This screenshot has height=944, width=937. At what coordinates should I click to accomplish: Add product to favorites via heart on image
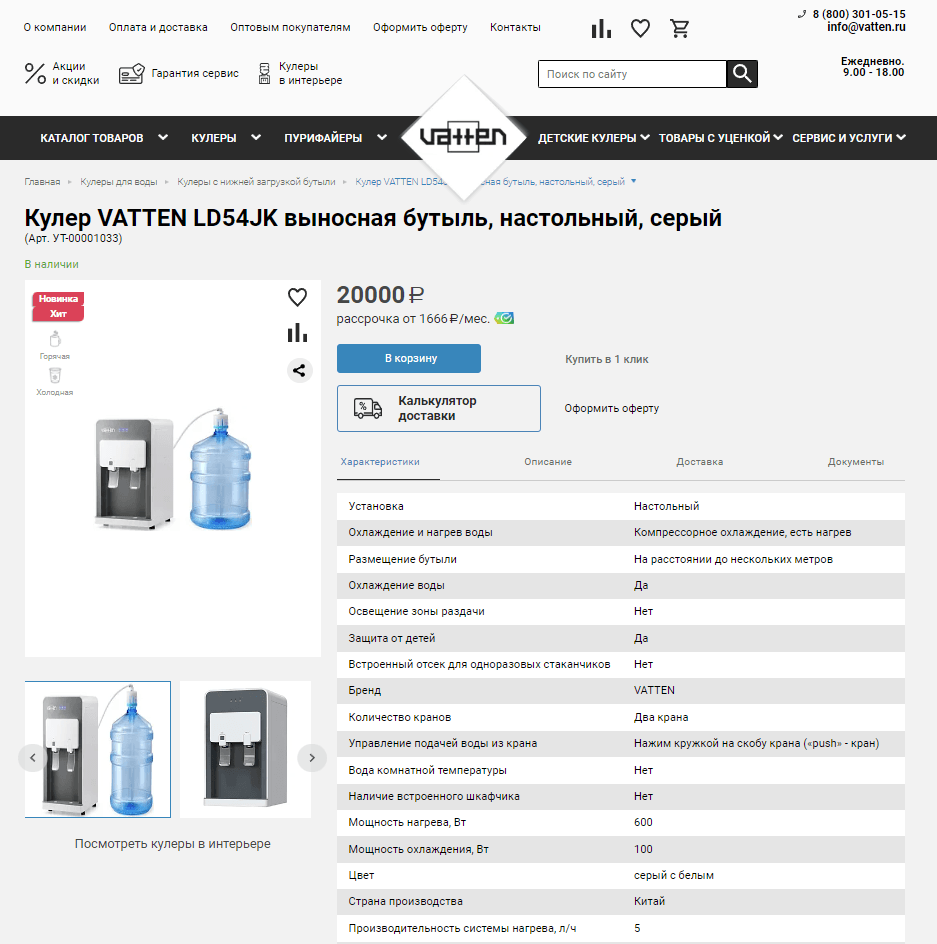pos(297,297)
